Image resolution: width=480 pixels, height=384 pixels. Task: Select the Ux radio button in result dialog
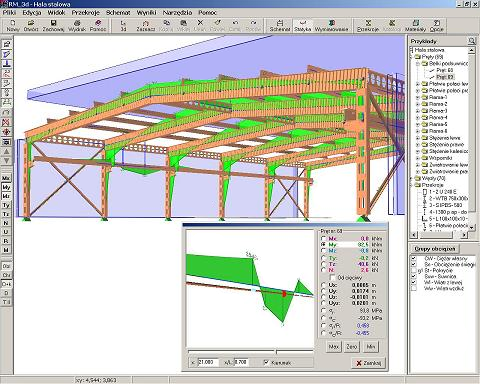pyautogui.click(x=323, y=285)
